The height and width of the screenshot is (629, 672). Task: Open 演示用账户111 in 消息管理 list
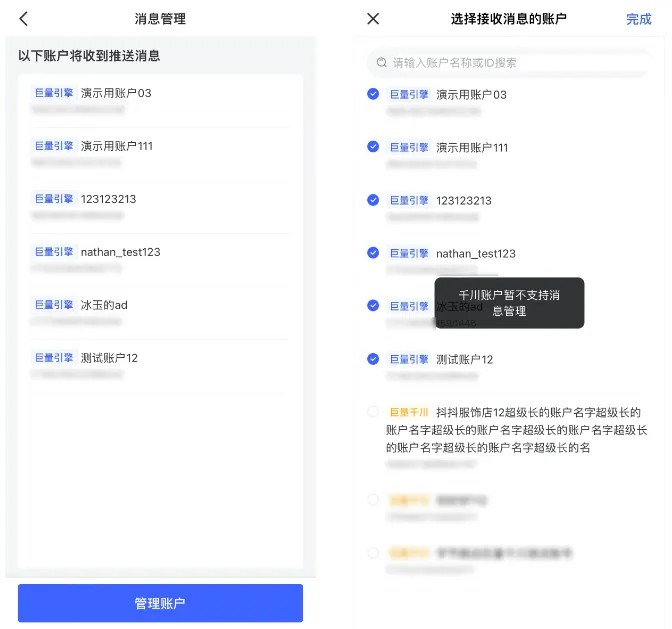[x=161, y=154]
